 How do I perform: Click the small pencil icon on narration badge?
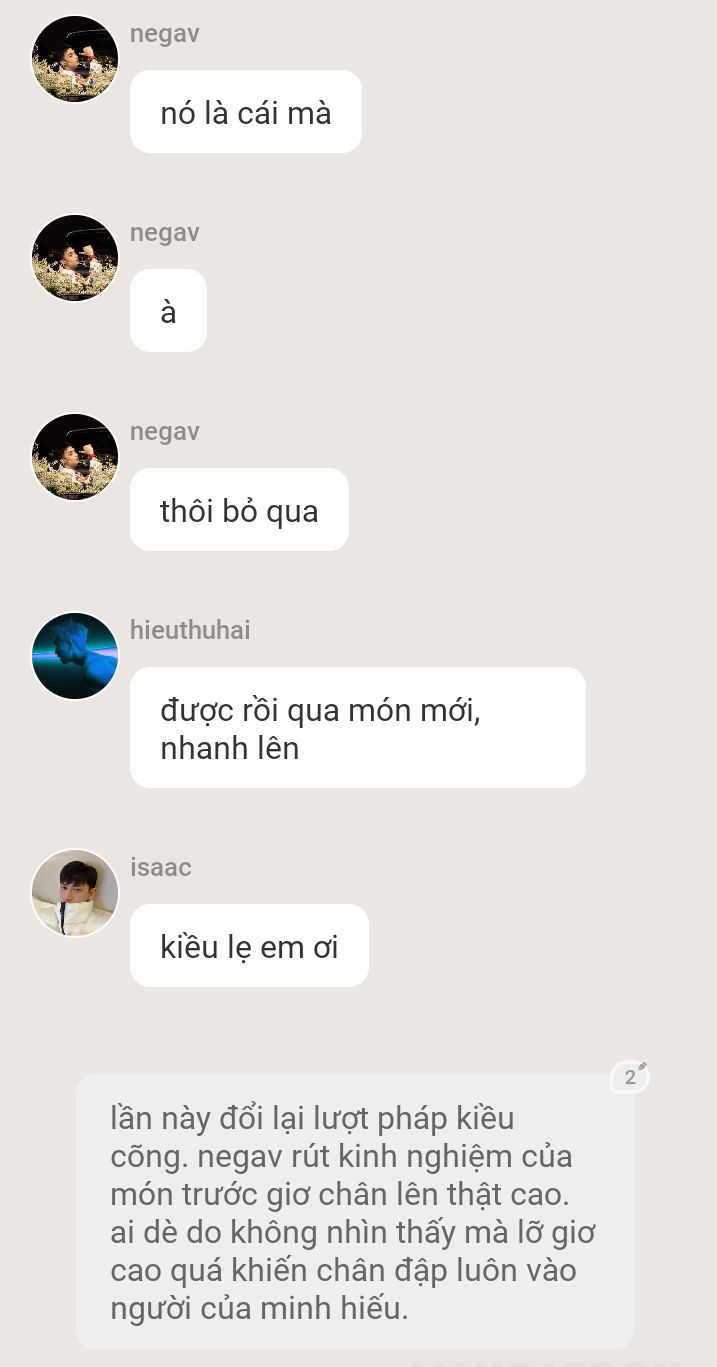point(643,1067)
